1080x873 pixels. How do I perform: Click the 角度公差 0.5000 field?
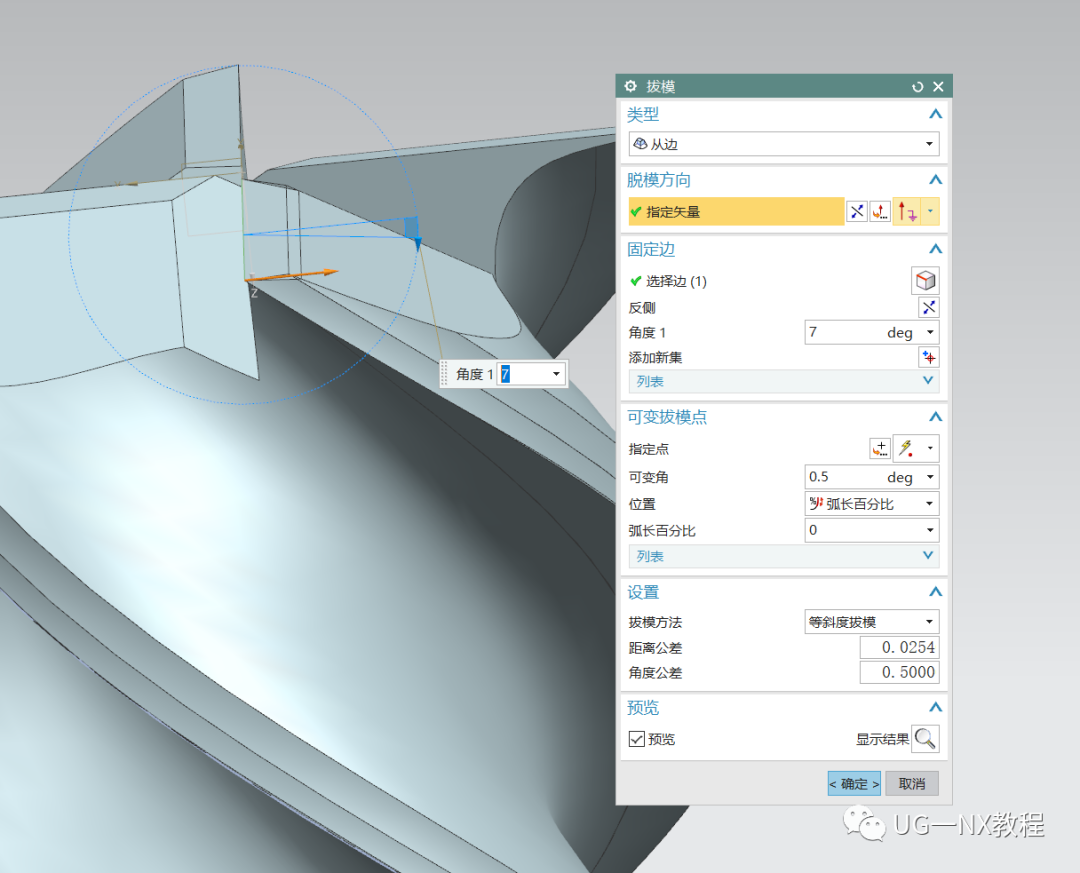click(x=900, y=672)
